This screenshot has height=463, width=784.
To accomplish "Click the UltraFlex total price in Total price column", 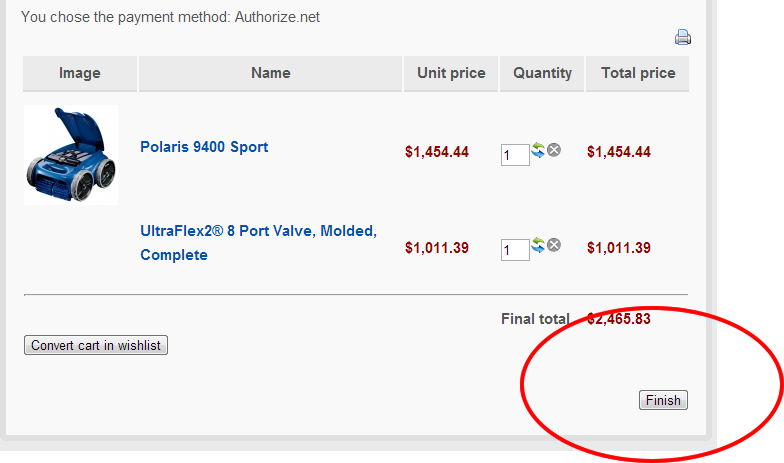I will [619, 248].
